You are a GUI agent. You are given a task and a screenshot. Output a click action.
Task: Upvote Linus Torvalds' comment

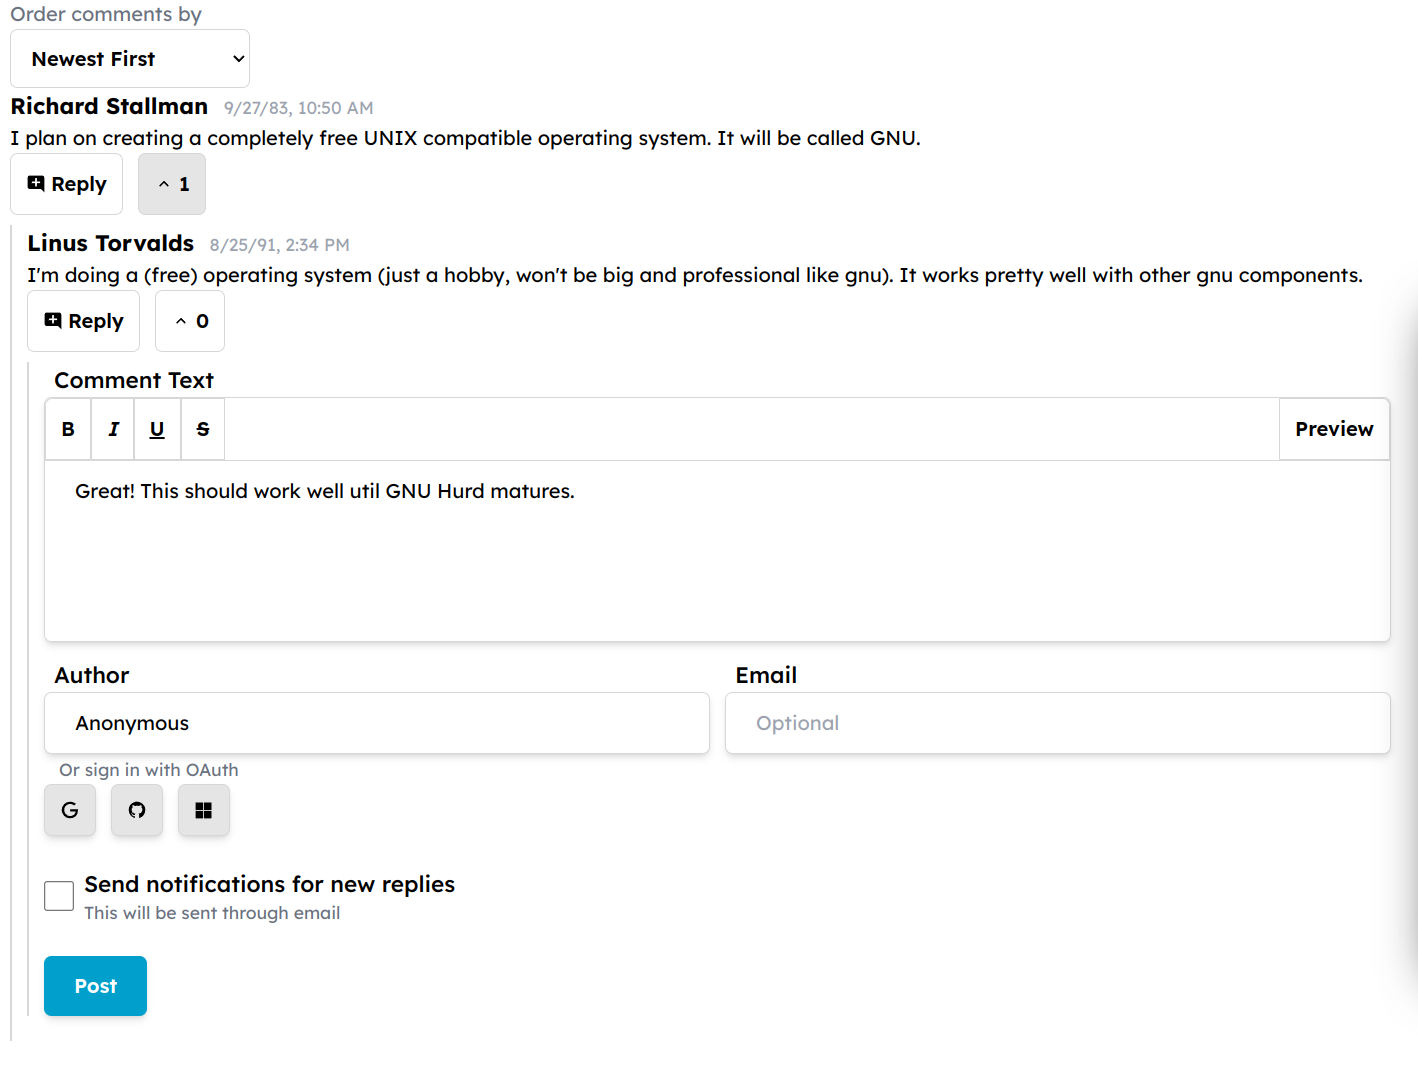pos(190,321)
